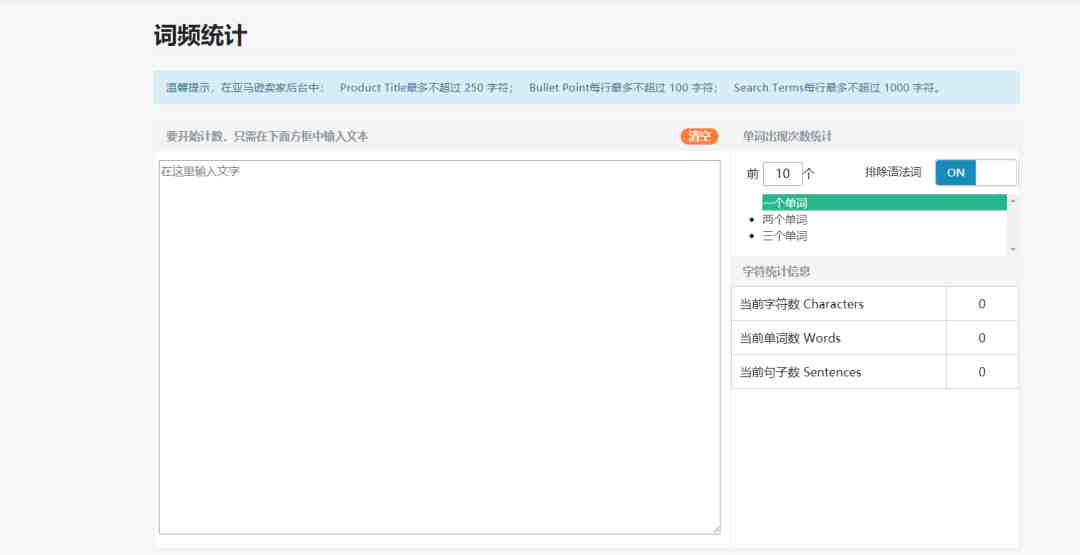Click the 词频统计 page heading

[200, 36]
